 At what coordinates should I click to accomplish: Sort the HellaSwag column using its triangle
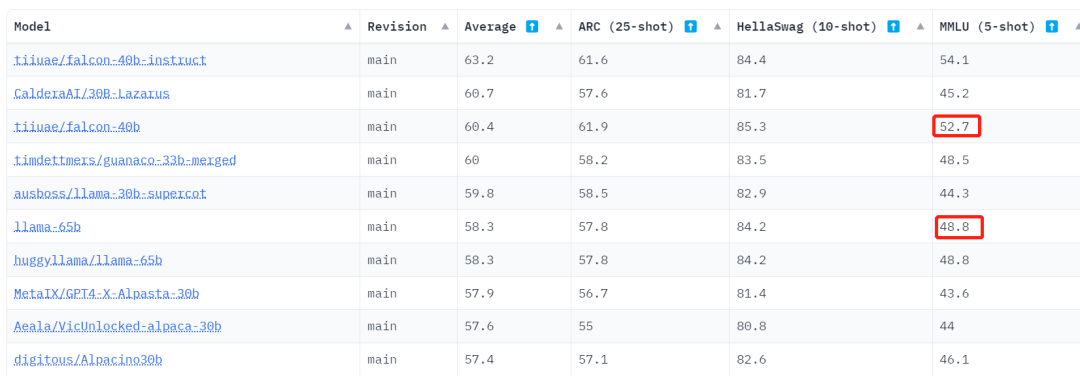click(920, 26)
